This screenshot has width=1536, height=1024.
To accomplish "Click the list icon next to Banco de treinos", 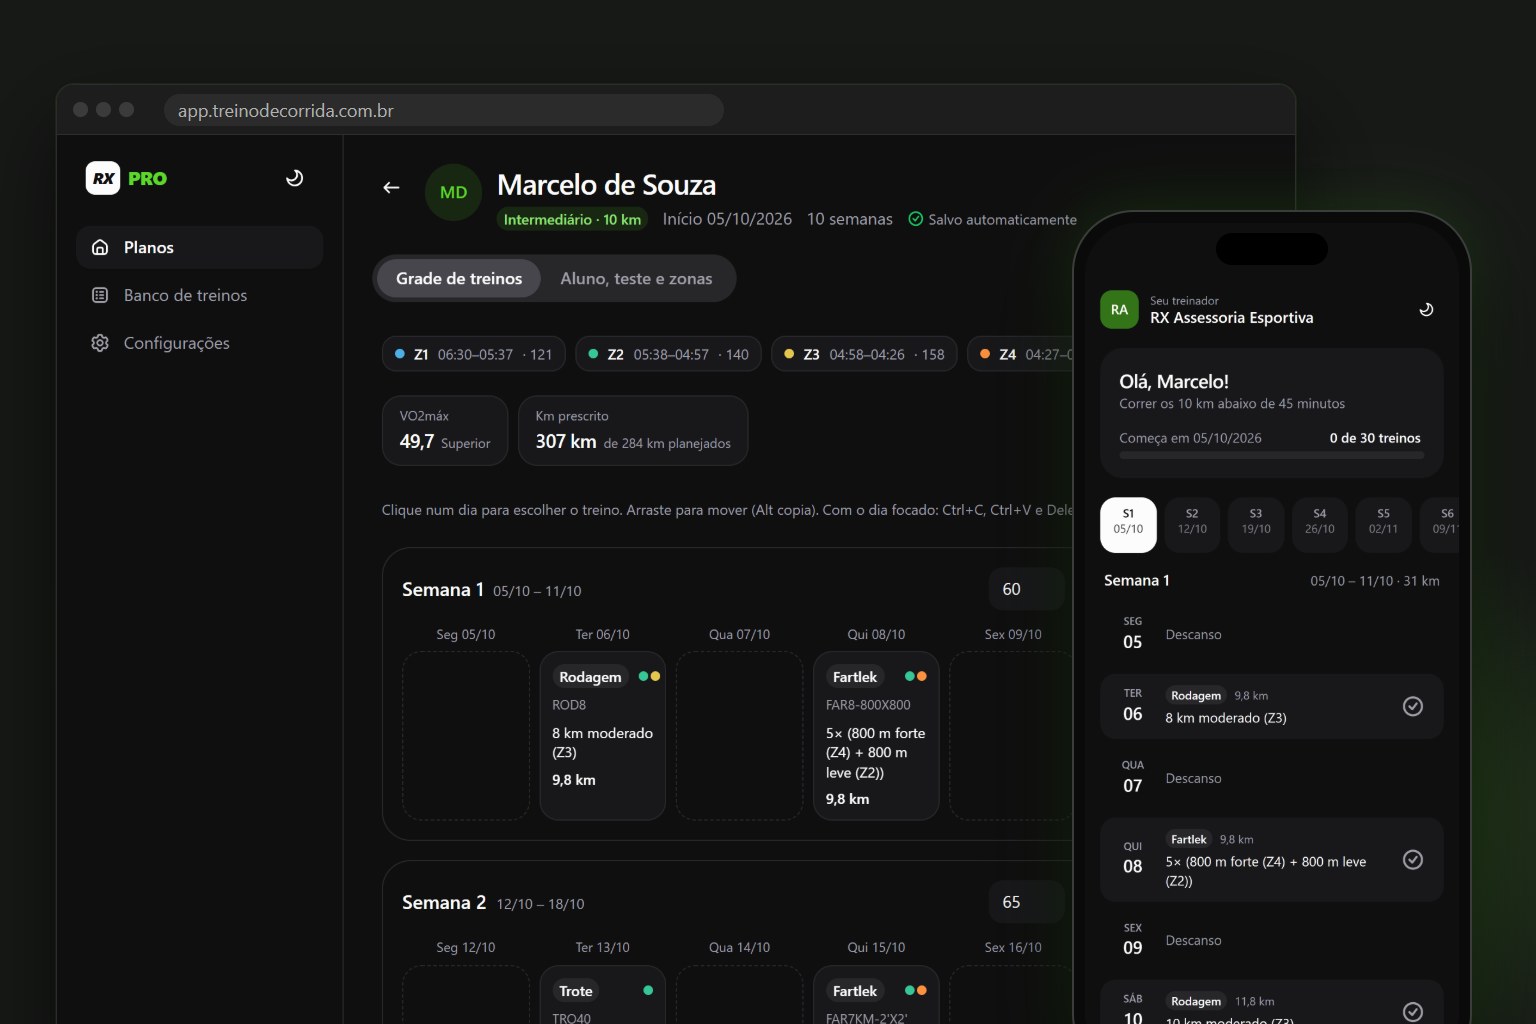I will [x=100, y=295].
